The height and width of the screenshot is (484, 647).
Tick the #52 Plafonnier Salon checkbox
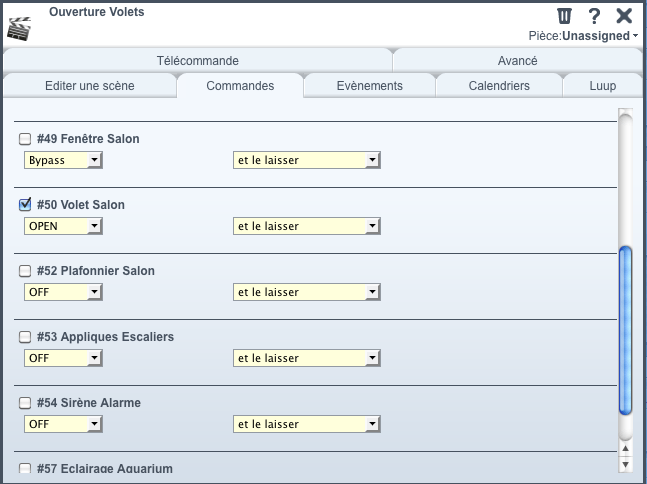click(x=25, y=271)
